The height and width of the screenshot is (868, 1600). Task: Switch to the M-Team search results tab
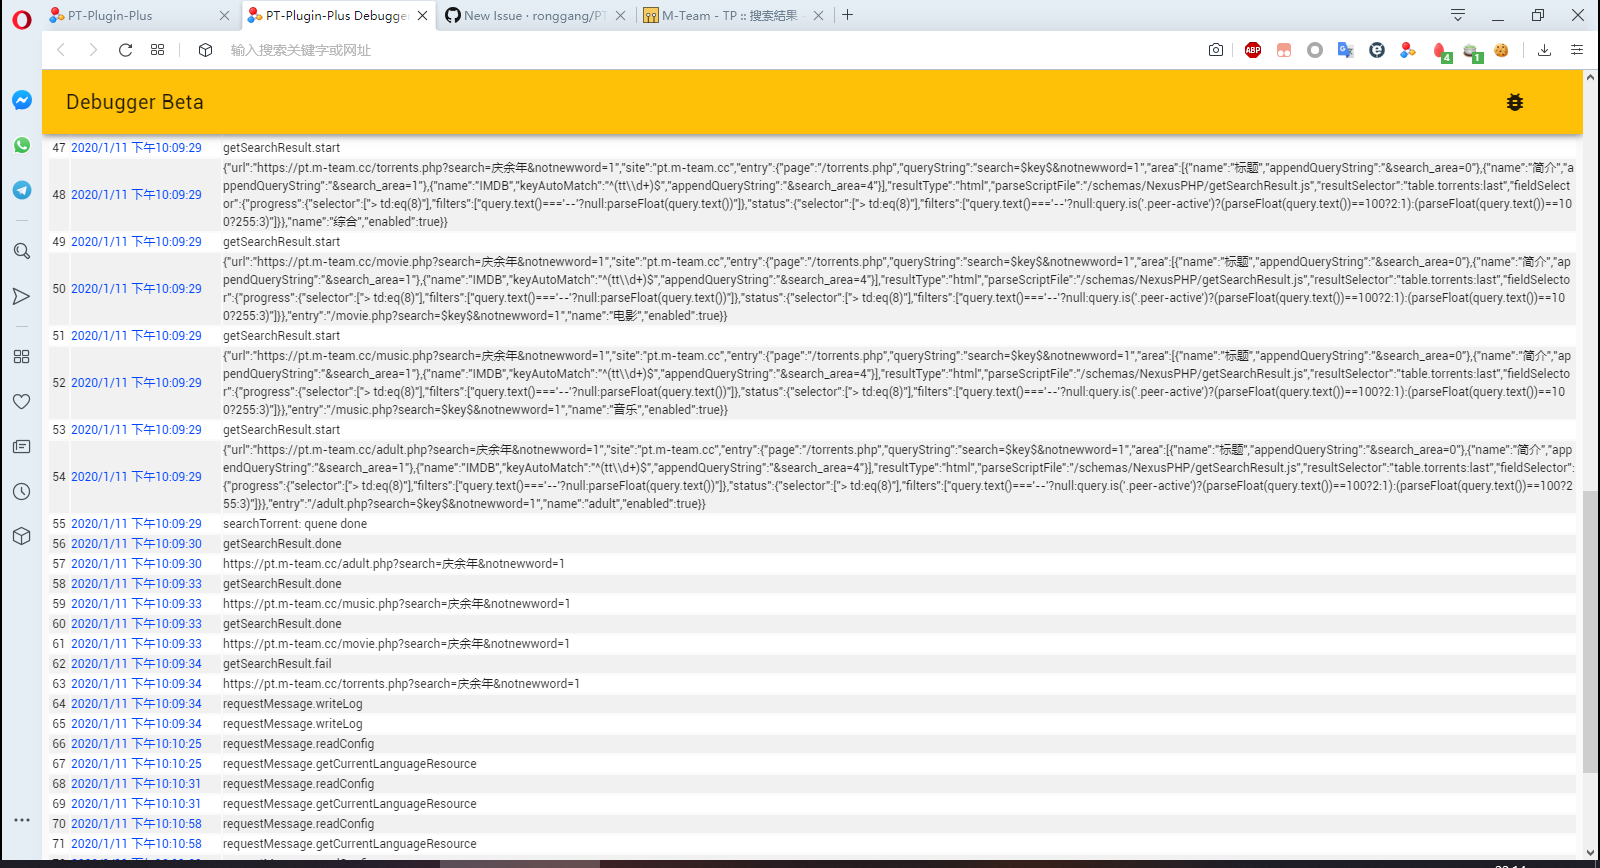pos(734,16)
